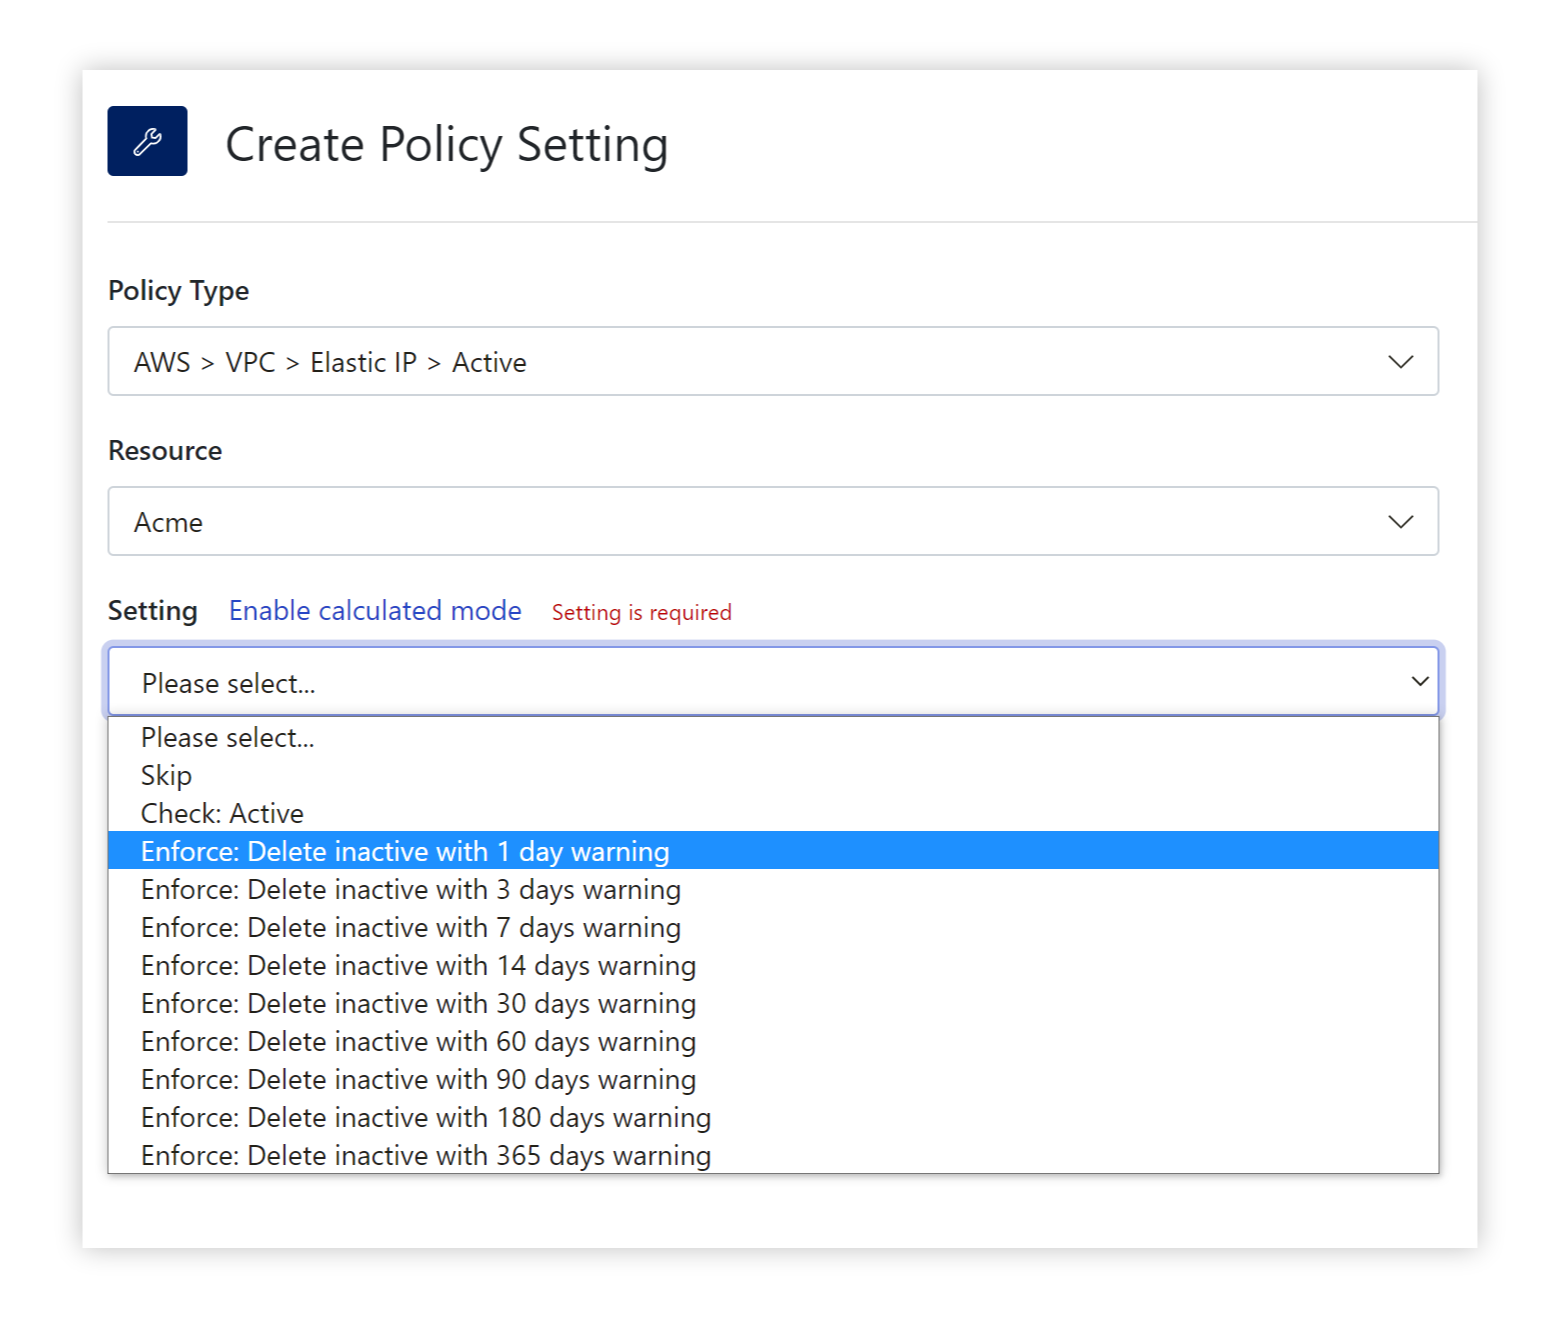Click the Resource dropdown chevron arrow

point(1400,521)
